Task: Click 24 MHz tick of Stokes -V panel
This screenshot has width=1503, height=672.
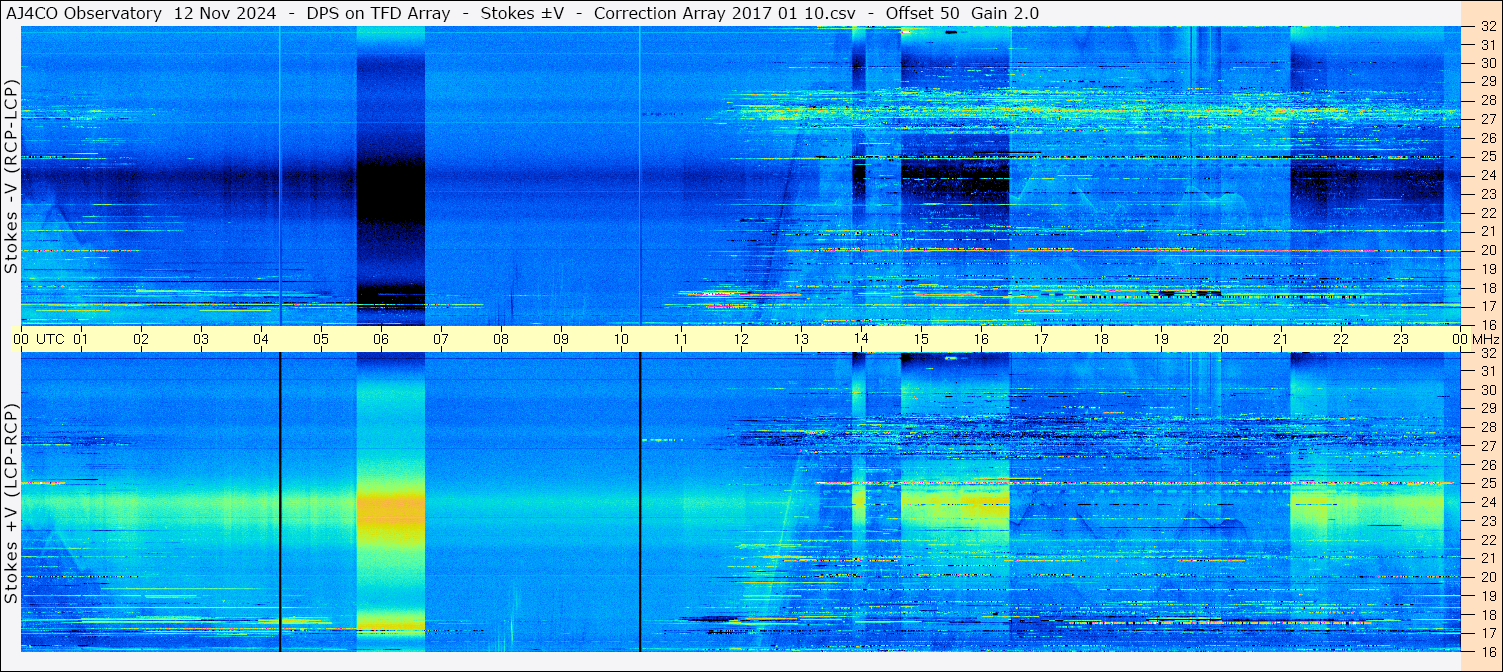Action: point(1488,175)
